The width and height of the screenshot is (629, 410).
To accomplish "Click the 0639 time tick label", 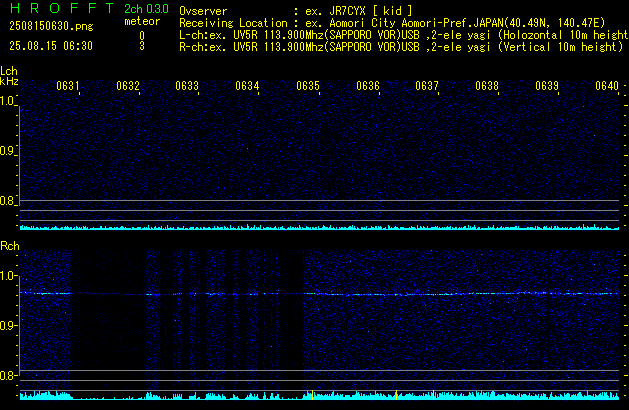I will 547,86.
